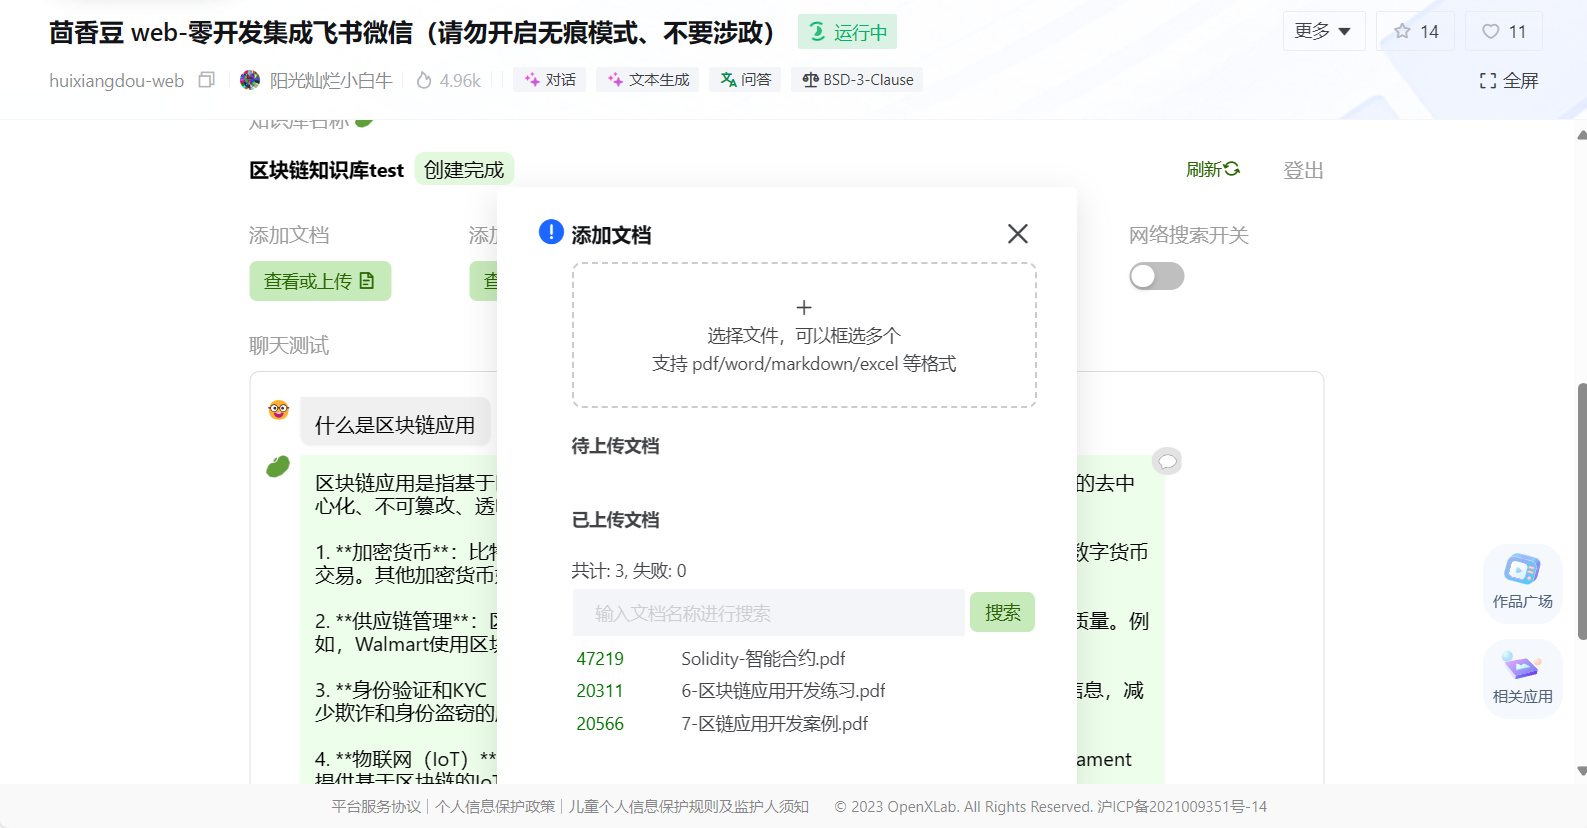
Task: Click 登出 to log out
Action: 1303,171
